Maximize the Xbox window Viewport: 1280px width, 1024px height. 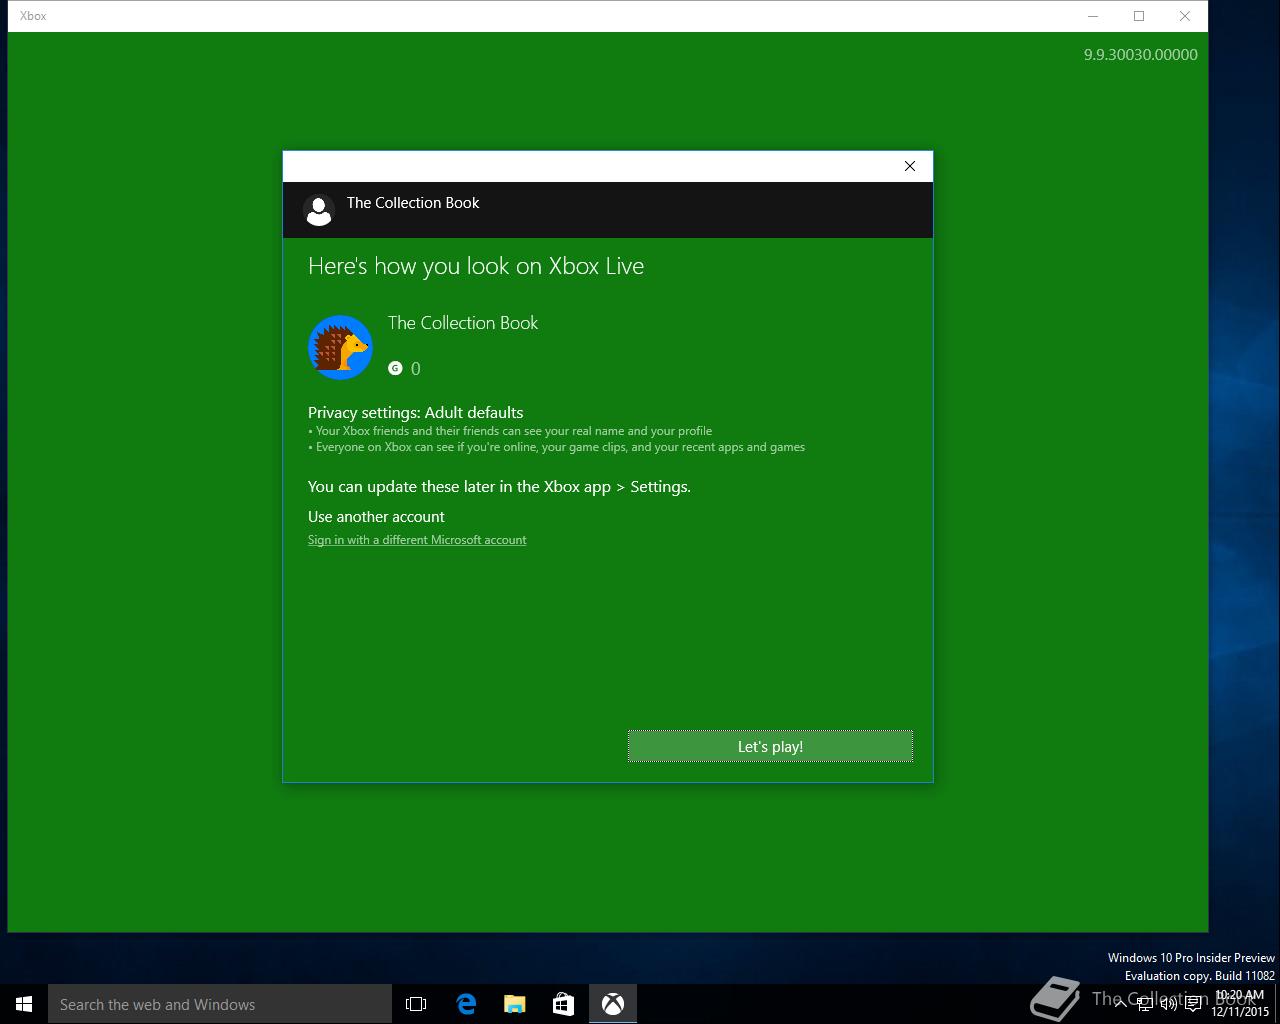[1139, 16]
